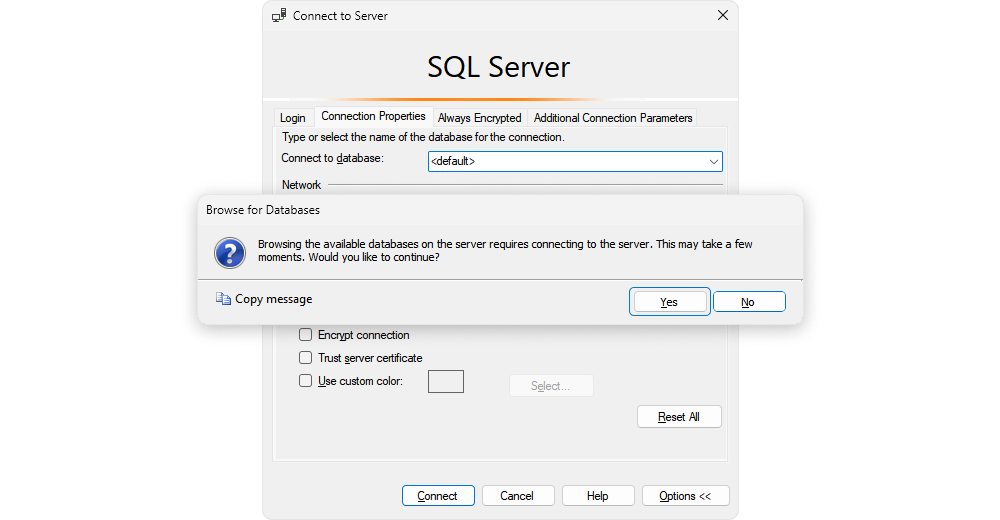Click the SQL Server heading text
This screenshot has height=520, width=1000.
pyautogui.click(x=499, y=67)
